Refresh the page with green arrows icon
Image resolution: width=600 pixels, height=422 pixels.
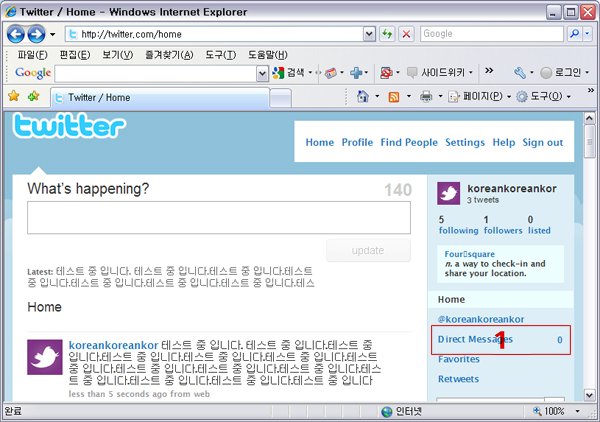[x=387, y=34]
